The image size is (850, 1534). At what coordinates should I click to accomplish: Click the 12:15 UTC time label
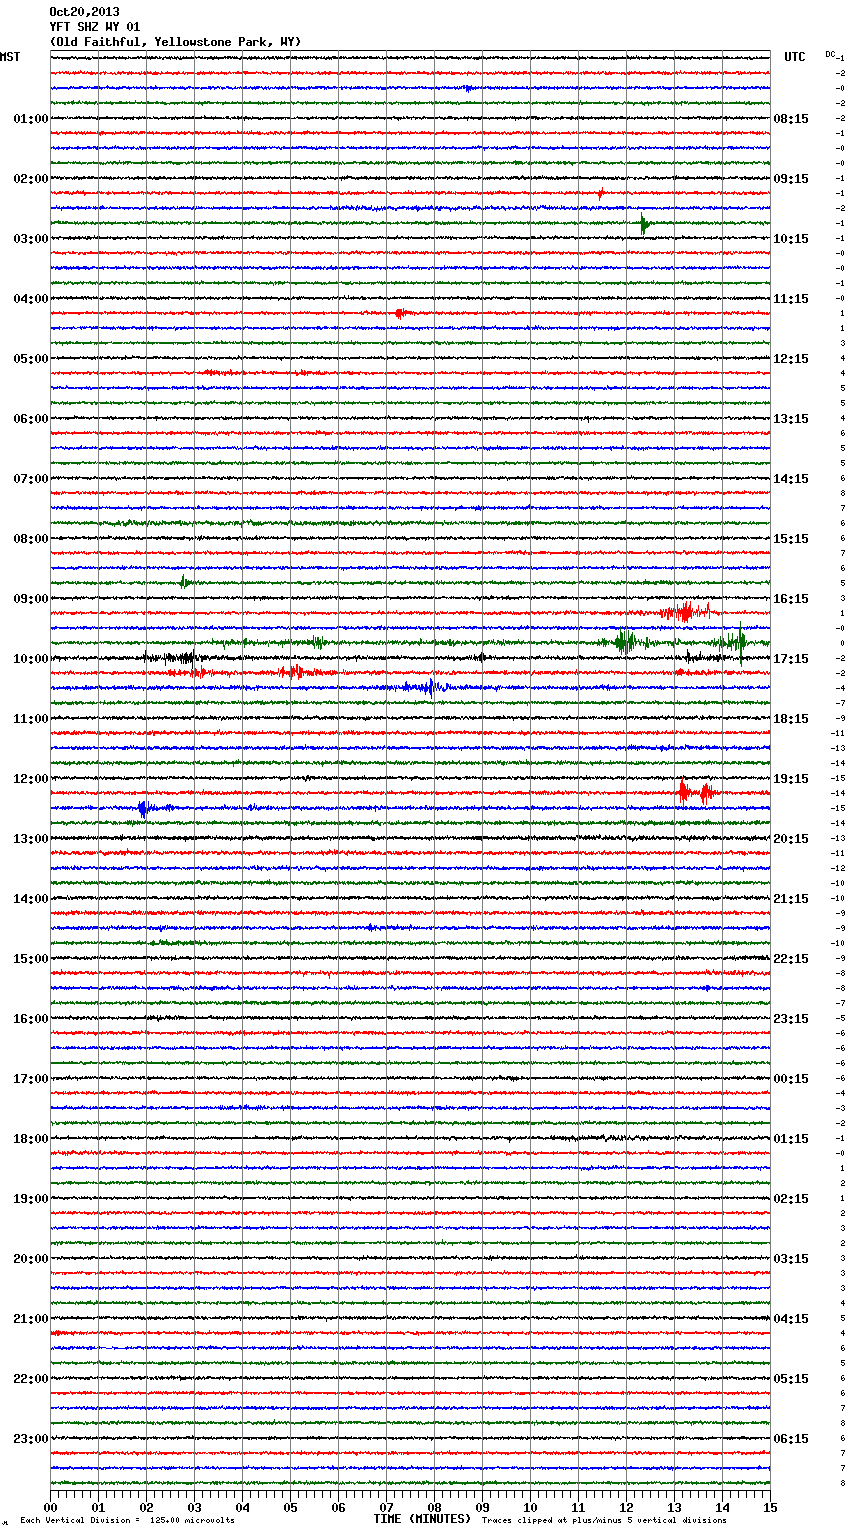click(x=791, y=359)
